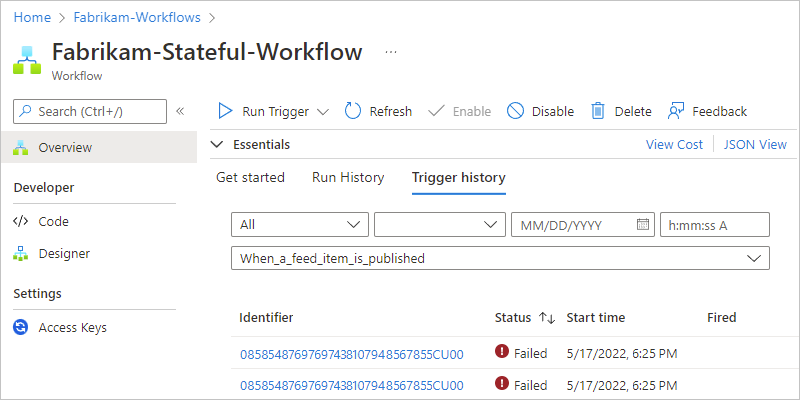The width and height of the screenshot is (800, 400).
Task: Open Access Keys settings
Action: click(72, 328)
